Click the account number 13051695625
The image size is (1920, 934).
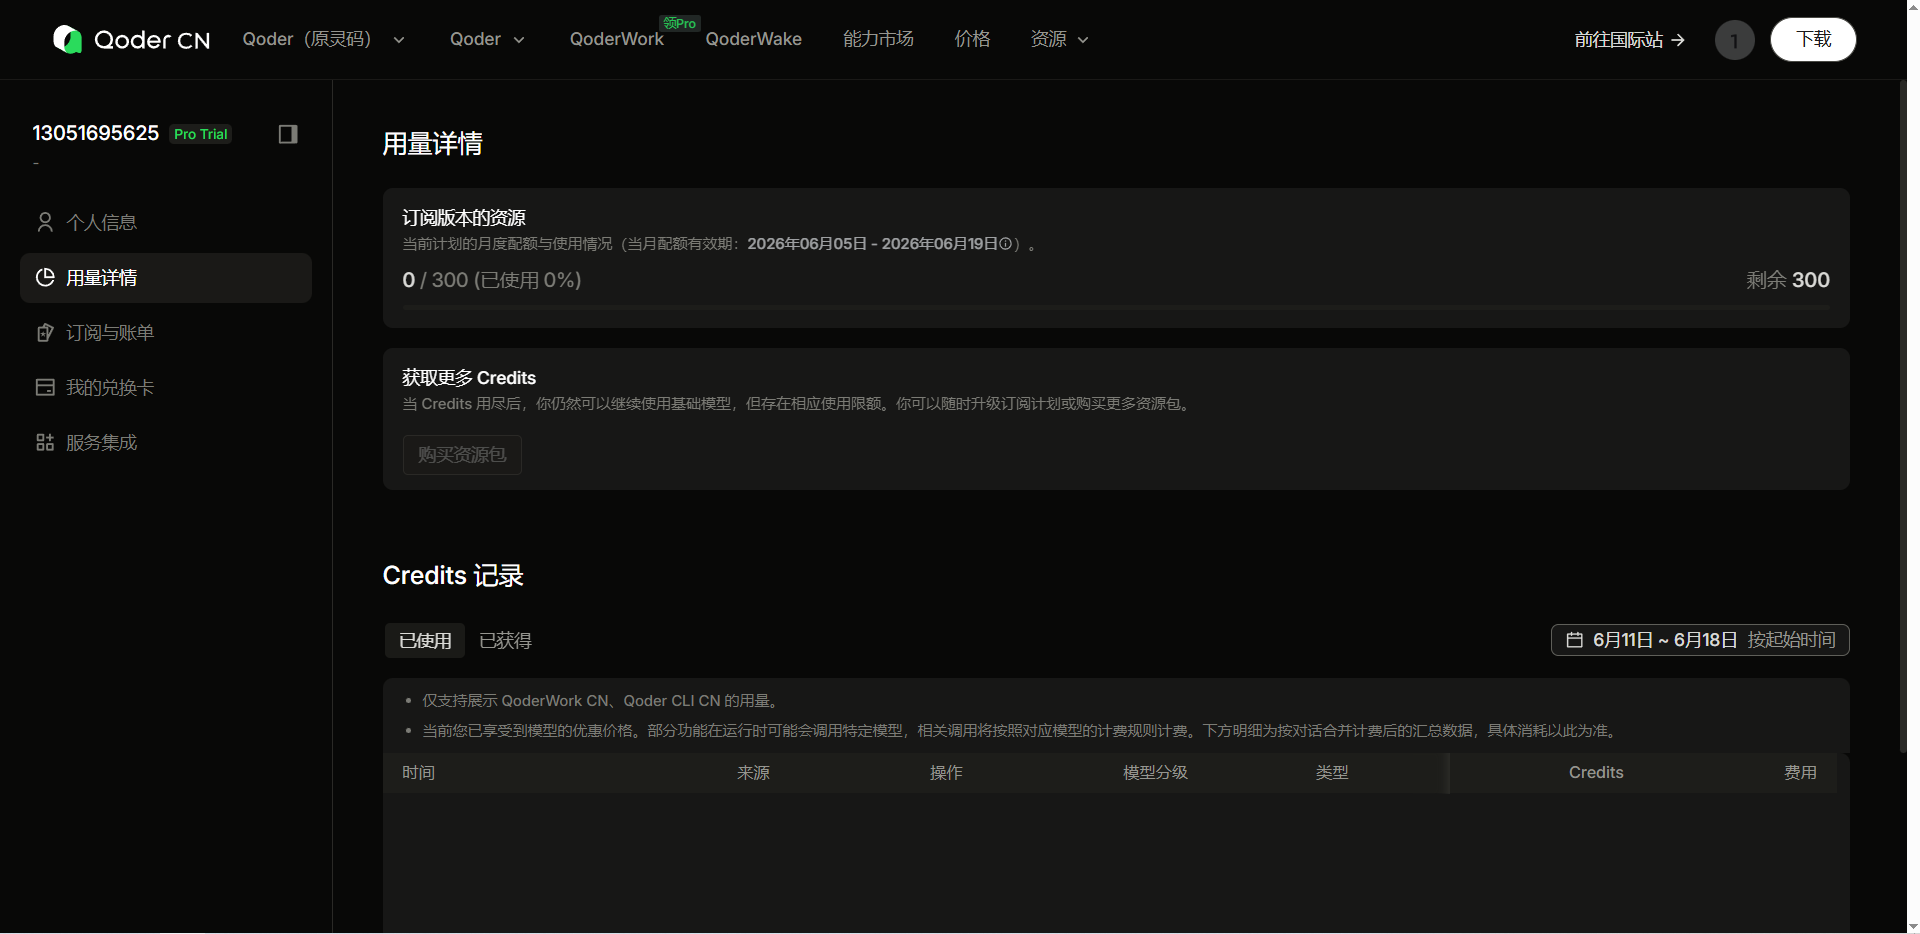pos(96,133)
